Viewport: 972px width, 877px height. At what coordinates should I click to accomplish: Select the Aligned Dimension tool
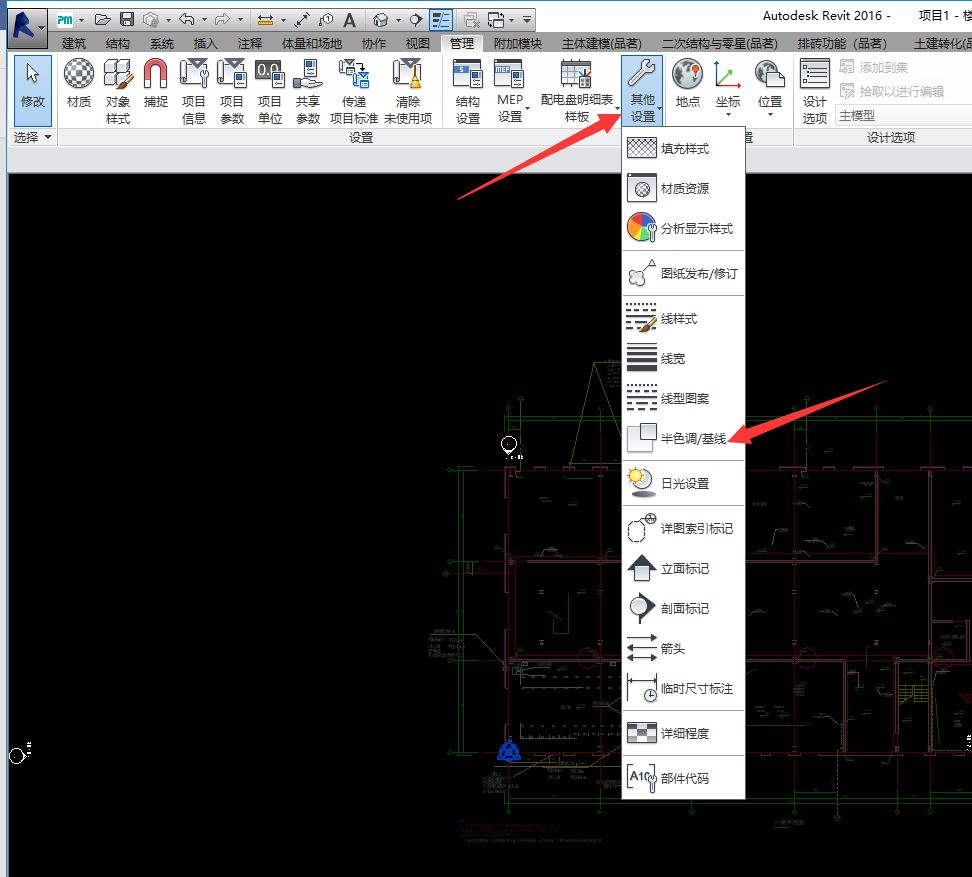point(302,20)
